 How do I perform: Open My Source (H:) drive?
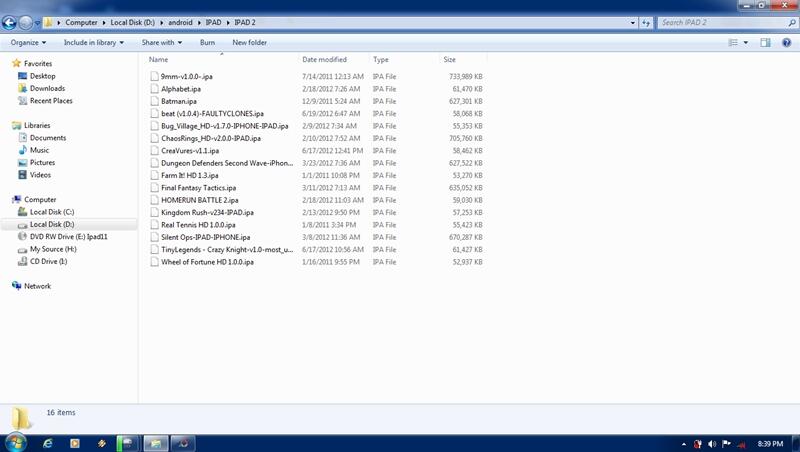coord(53,249)
